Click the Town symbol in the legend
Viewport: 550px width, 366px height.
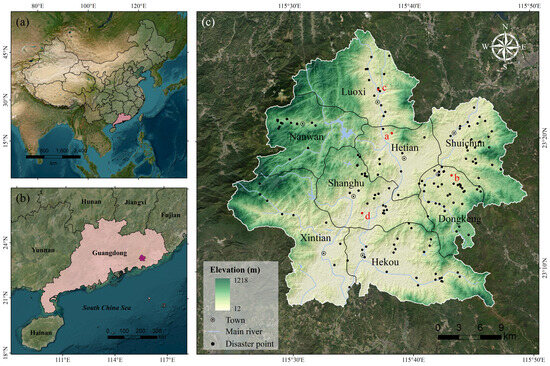212,320
